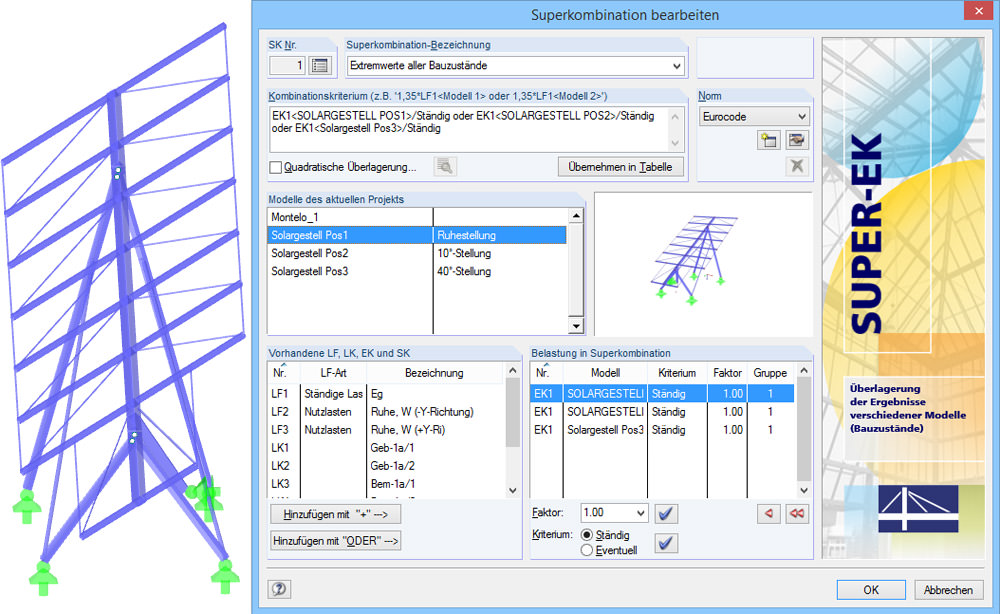Select LK3 Bem-1a/1 row
The height and width of the screenshot is (614, 1000).
click(x=386, y=483)
